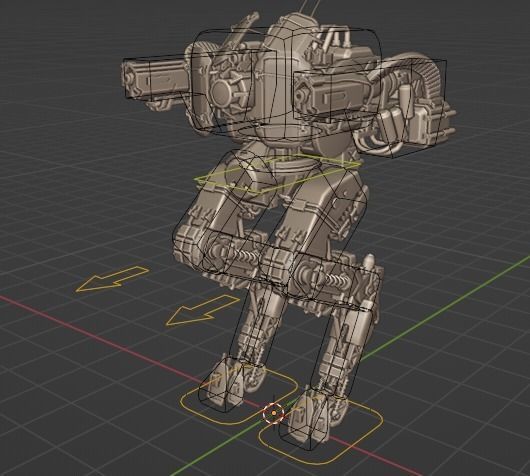Select the screen-right thigh bone wireframe

point(313,230)
